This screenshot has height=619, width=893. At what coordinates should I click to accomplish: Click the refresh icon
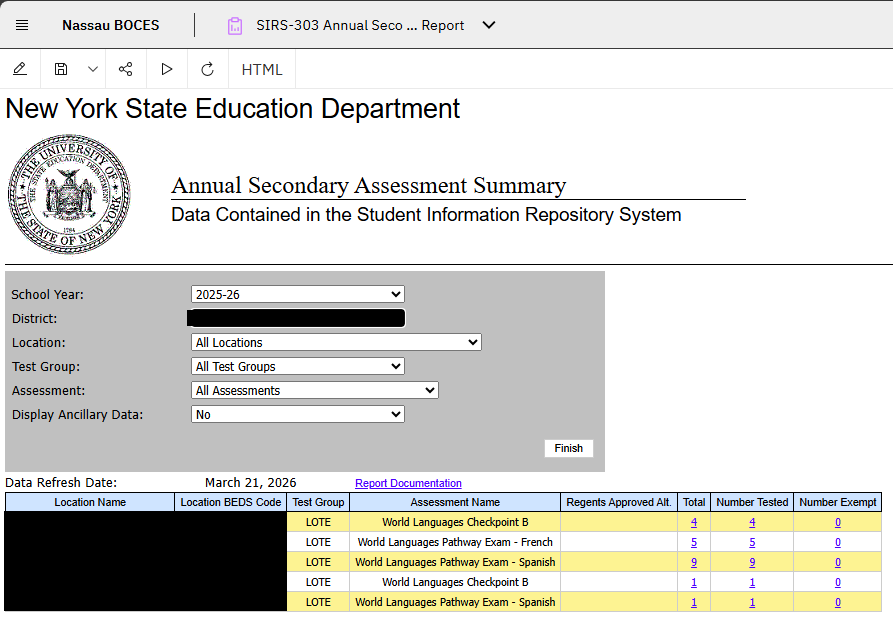coord(207,69)
